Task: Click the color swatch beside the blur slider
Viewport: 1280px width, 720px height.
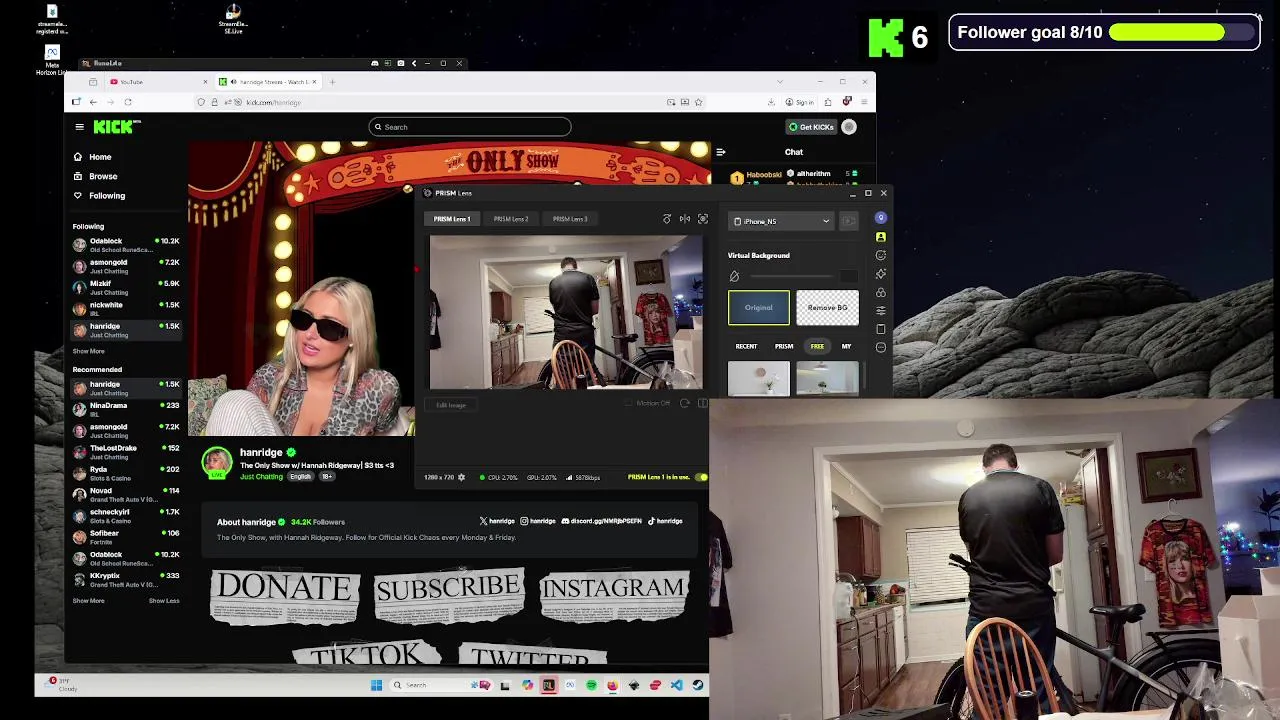Action: click(x=849, y=277)
